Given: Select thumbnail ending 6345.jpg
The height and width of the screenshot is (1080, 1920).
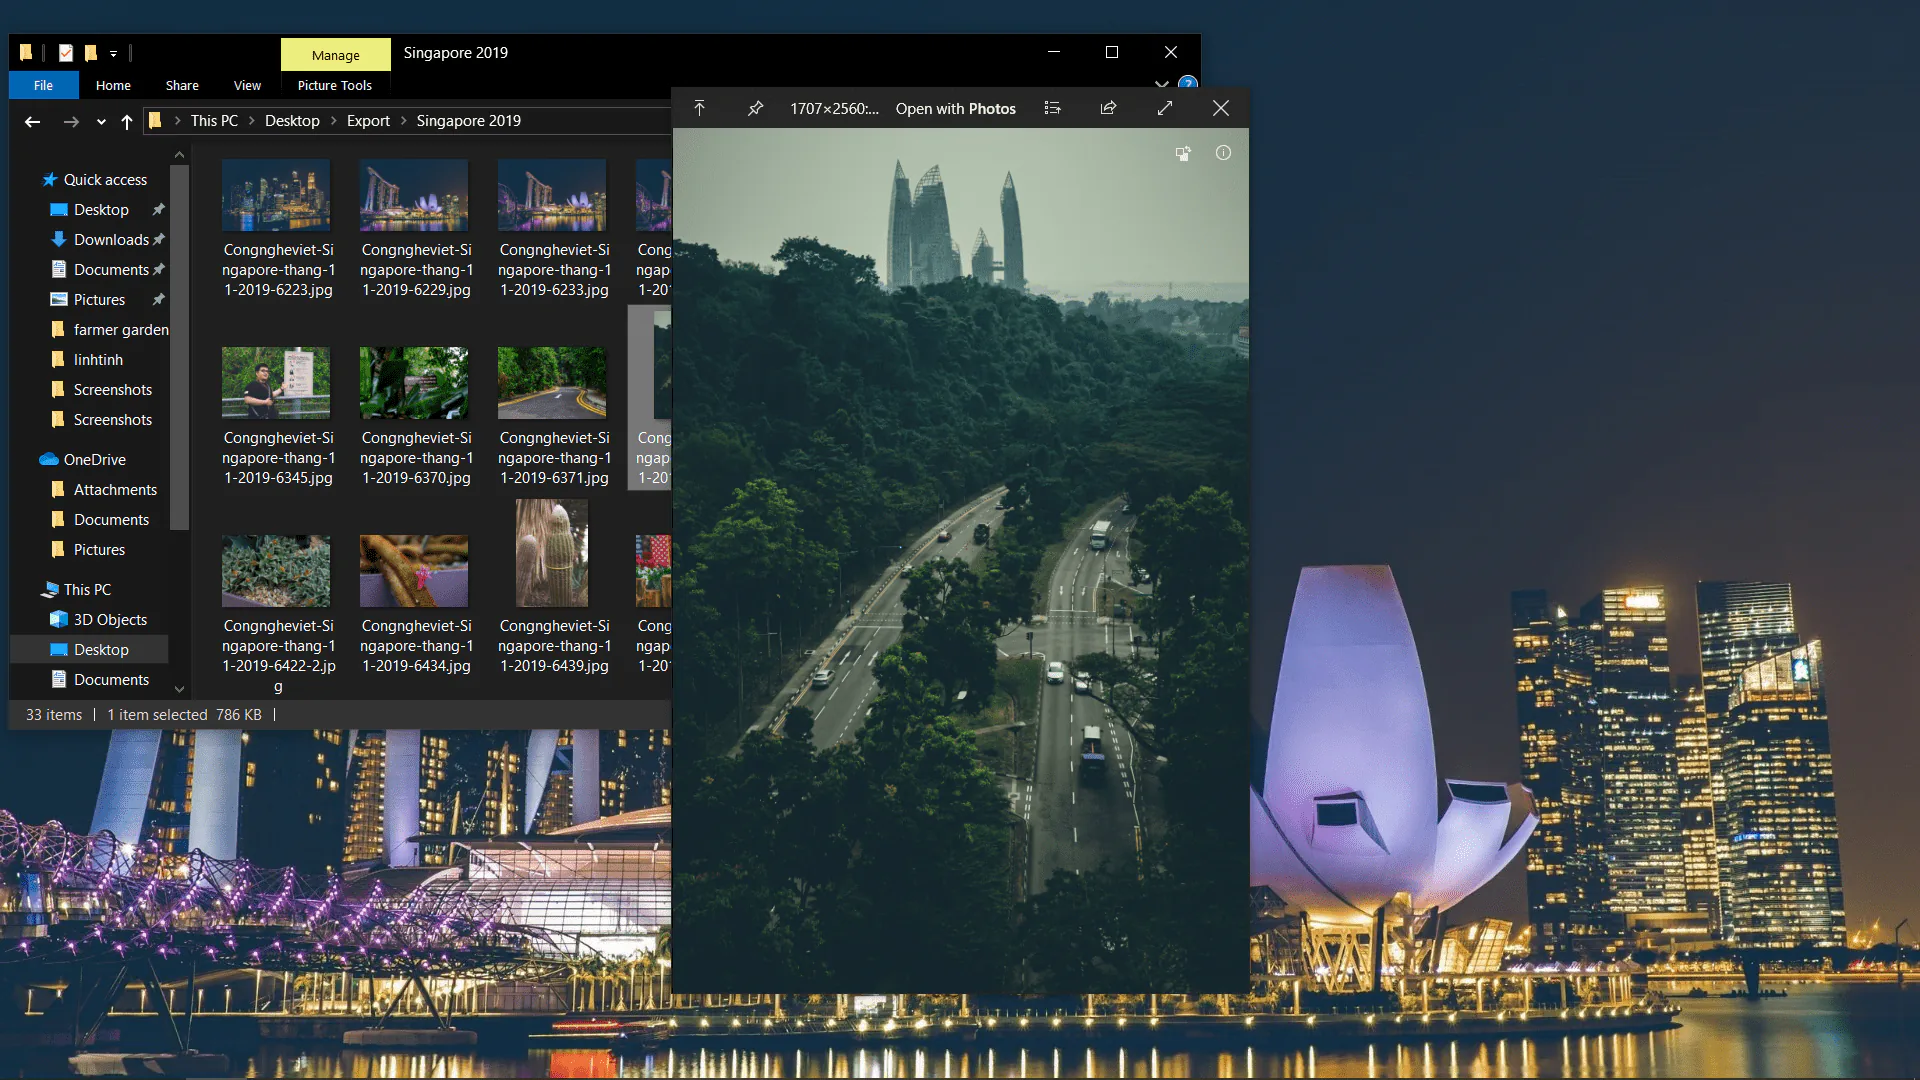Looking at the screenshot, I should (x=278, y=416).
